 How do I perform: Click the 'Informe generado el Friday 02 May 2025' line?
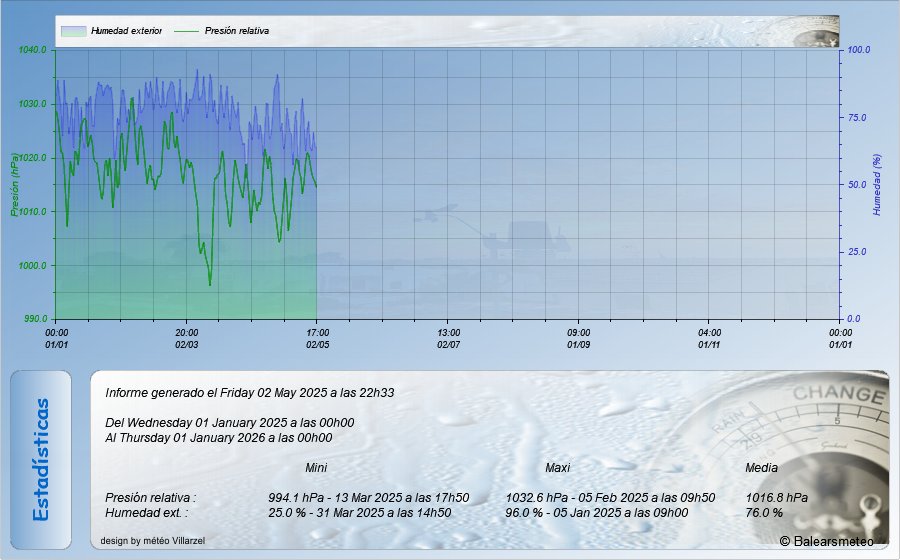point(250,393)
